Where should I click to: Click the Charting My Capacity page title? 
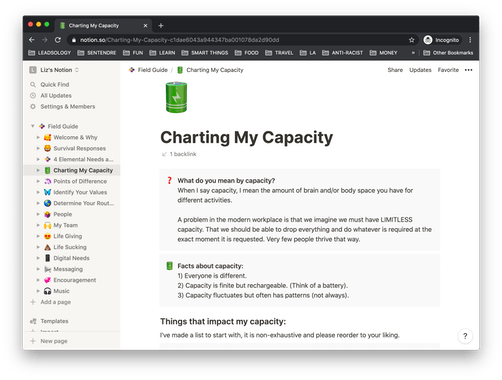[247, 137]
